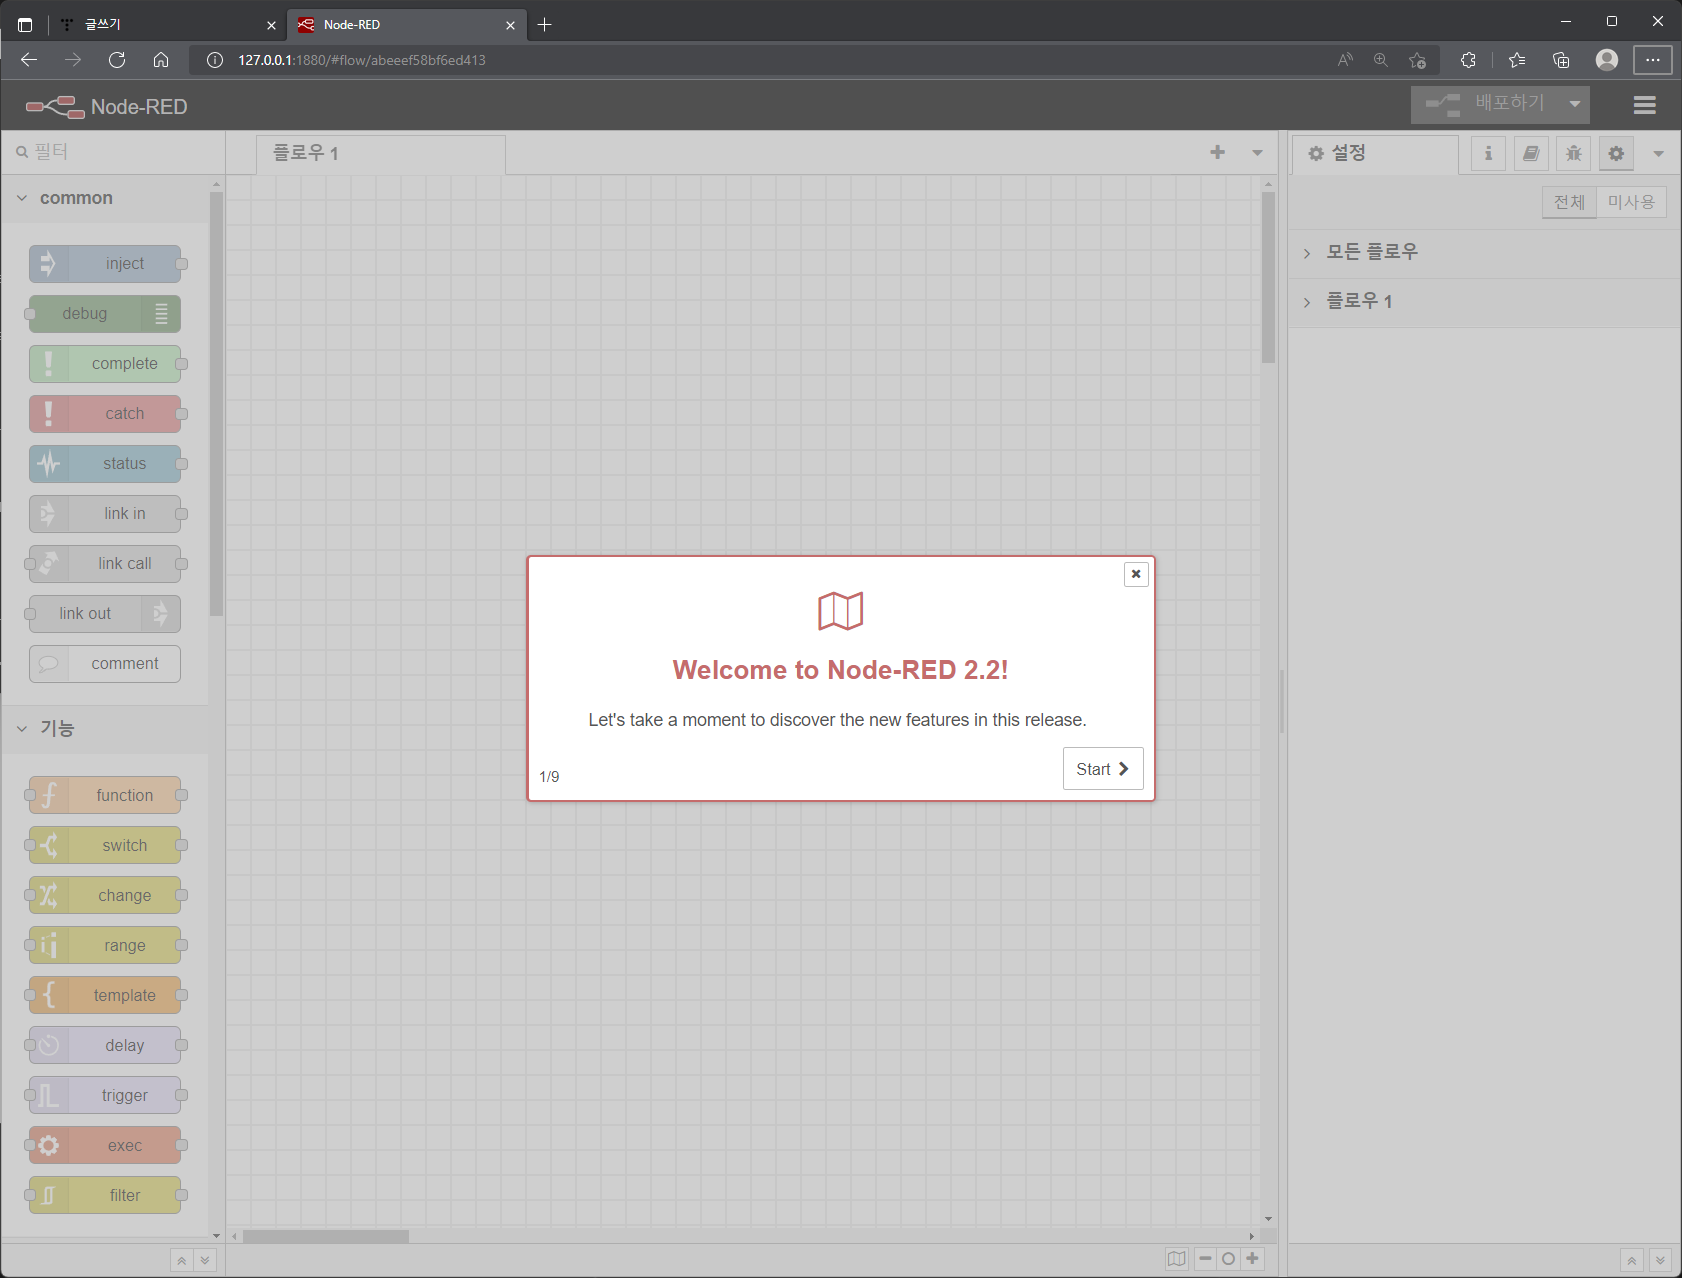1682x1278 pixels.
Task: Switch to the 글쓰기 browser tab
Action: (166, 24)
